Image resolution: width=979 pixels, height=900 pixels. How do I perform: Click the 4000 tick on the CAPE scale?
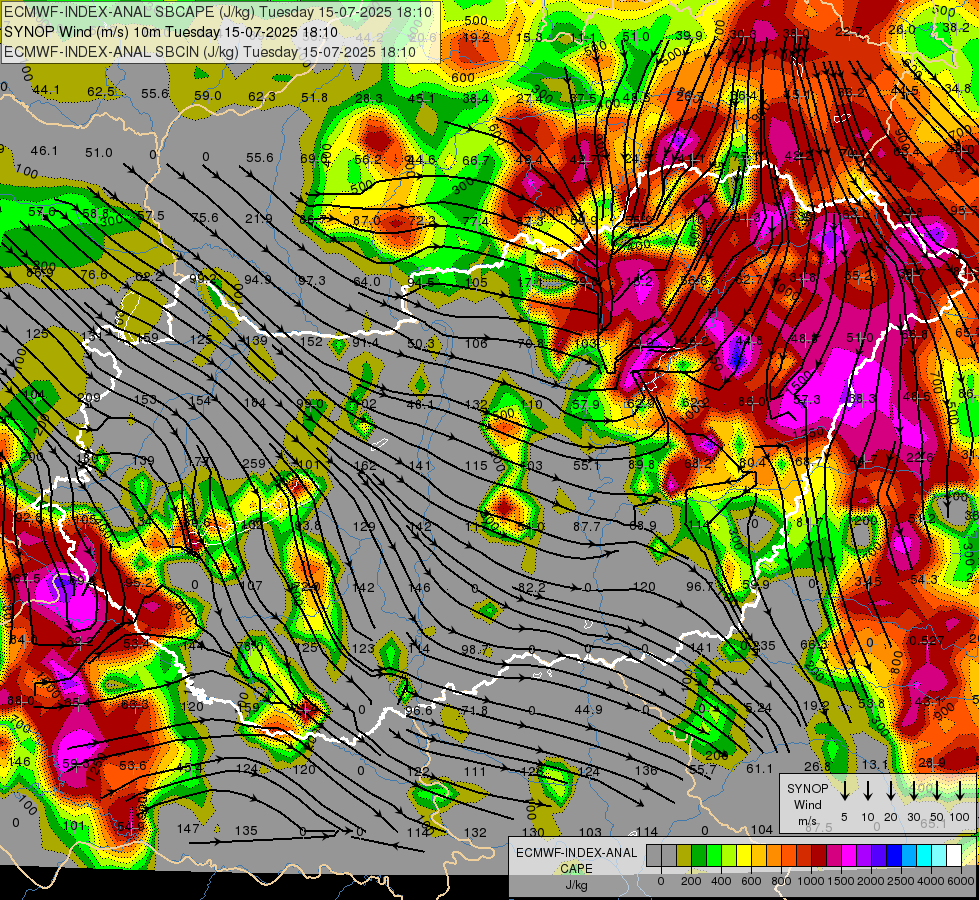[x=932, y=881]
